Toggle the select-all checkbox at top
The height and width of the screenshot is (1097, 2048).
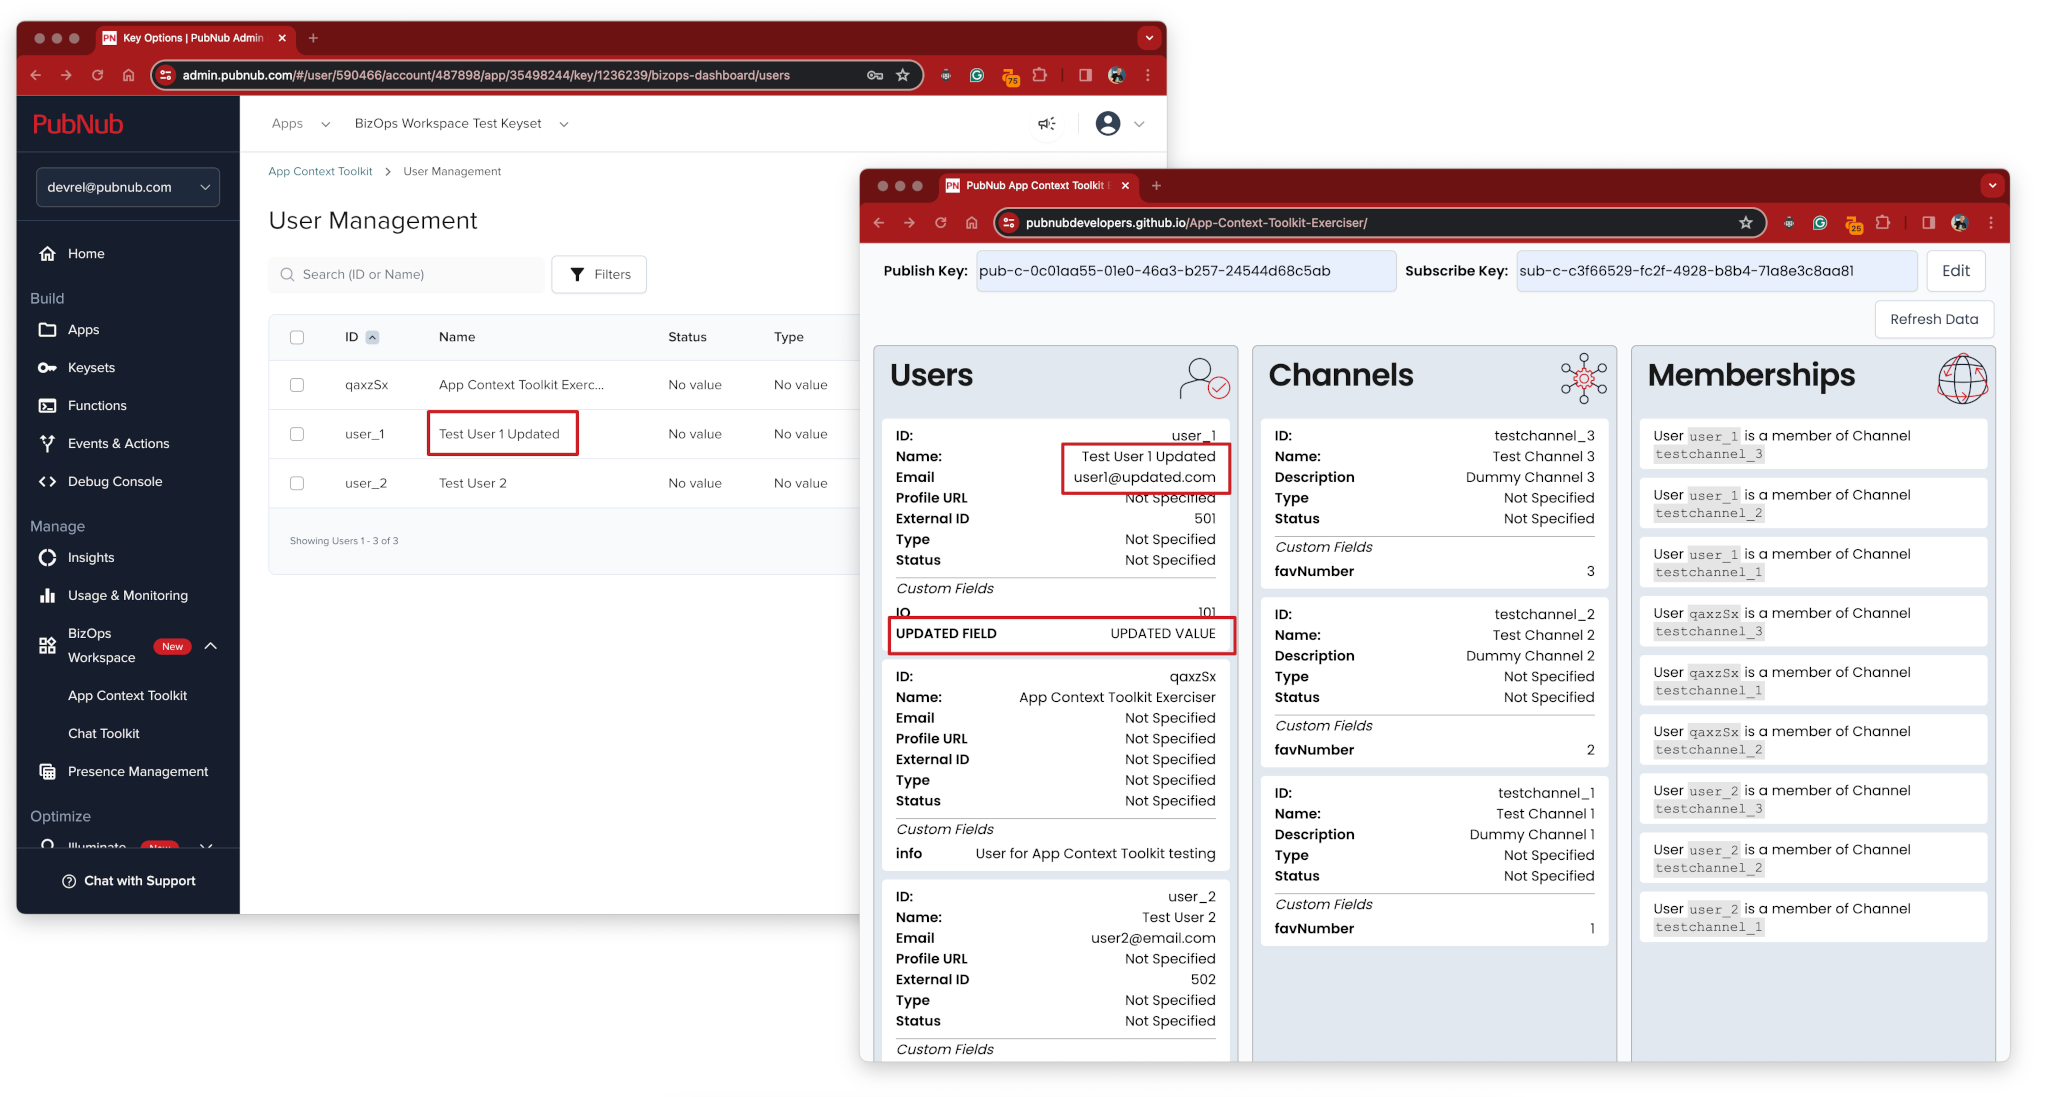pos(297,337)
